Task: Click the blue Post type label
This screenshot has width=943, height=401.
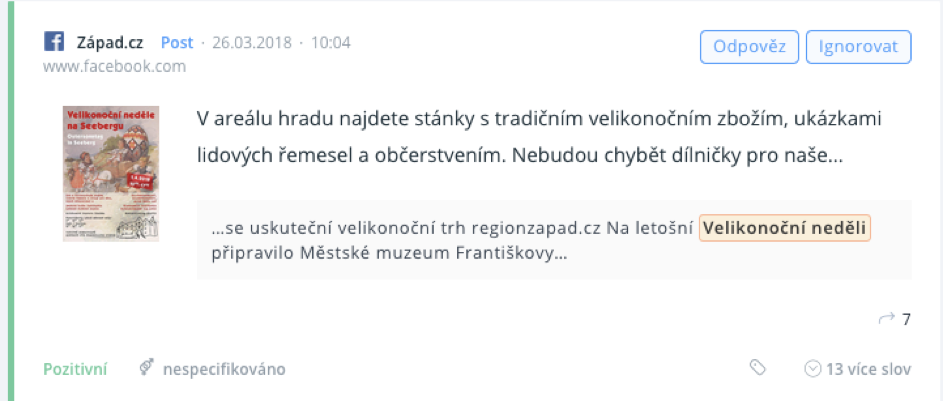Action: pyautogui.click(x=177, y=43)
